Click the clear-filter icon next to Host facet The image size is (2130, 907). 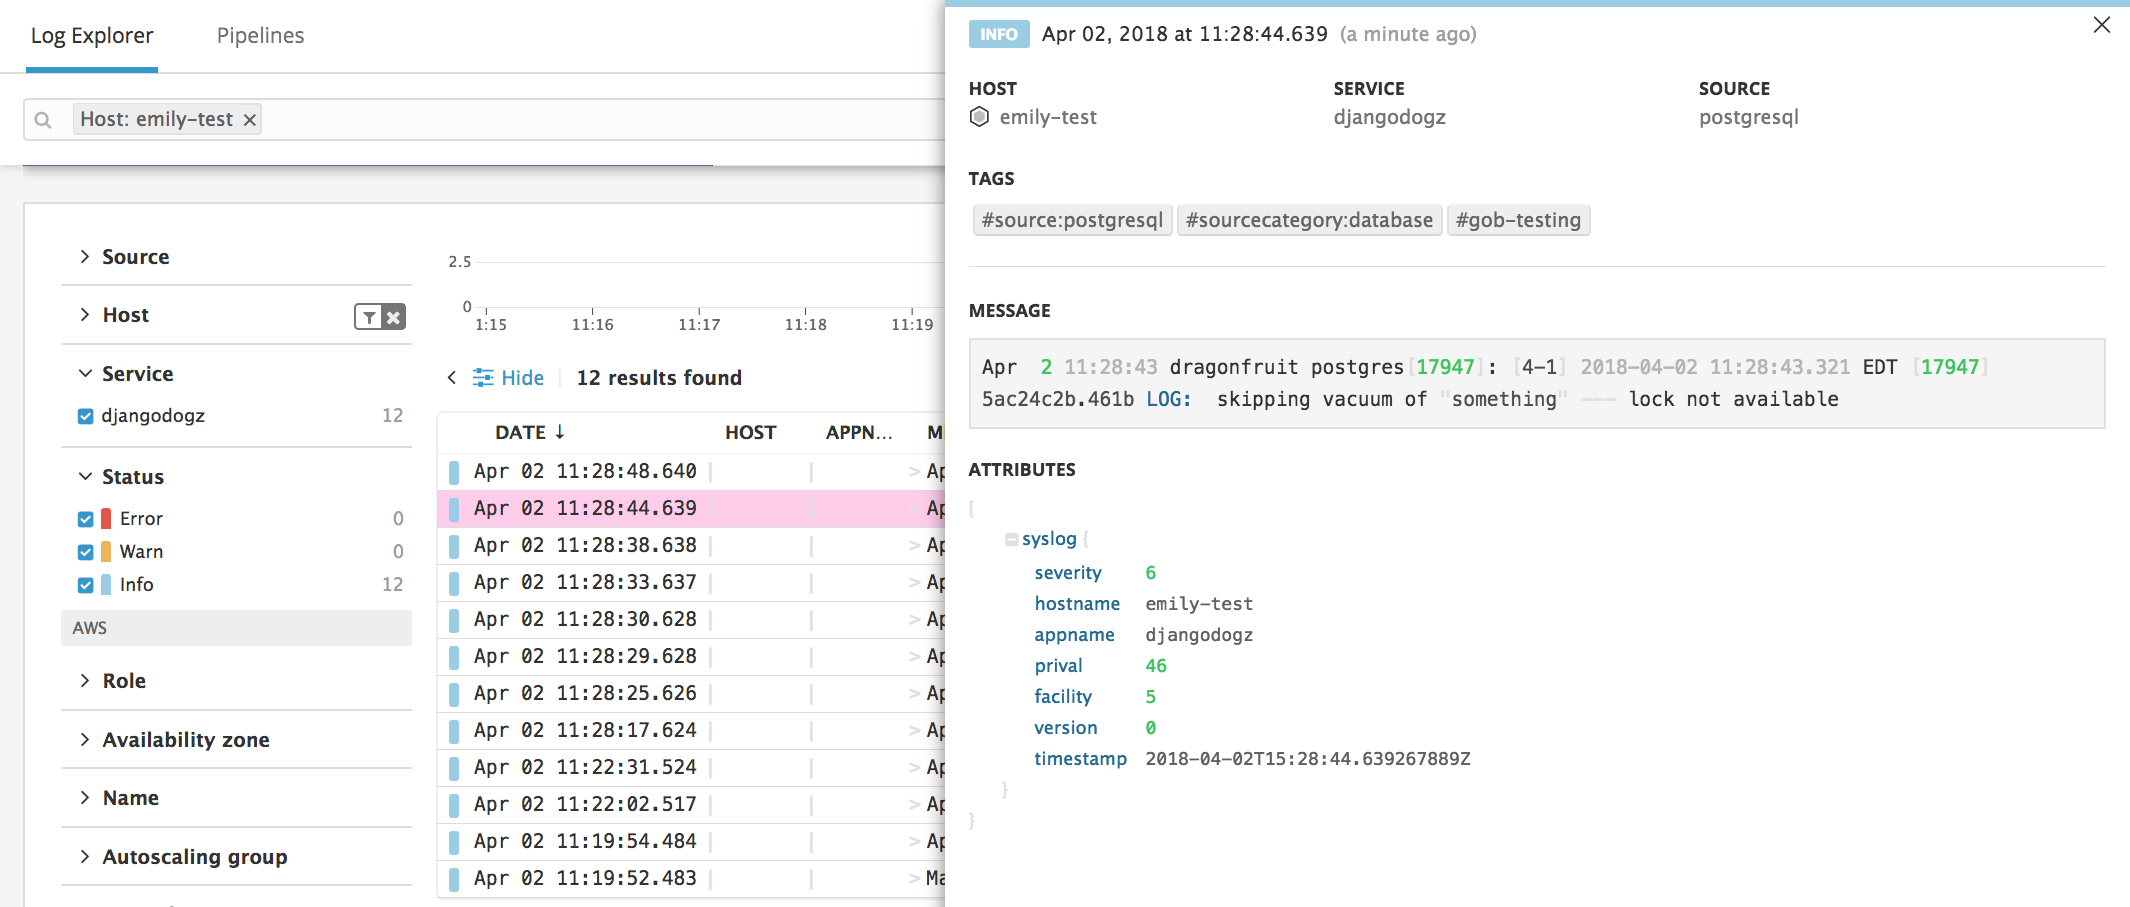[x=394, y=316]
